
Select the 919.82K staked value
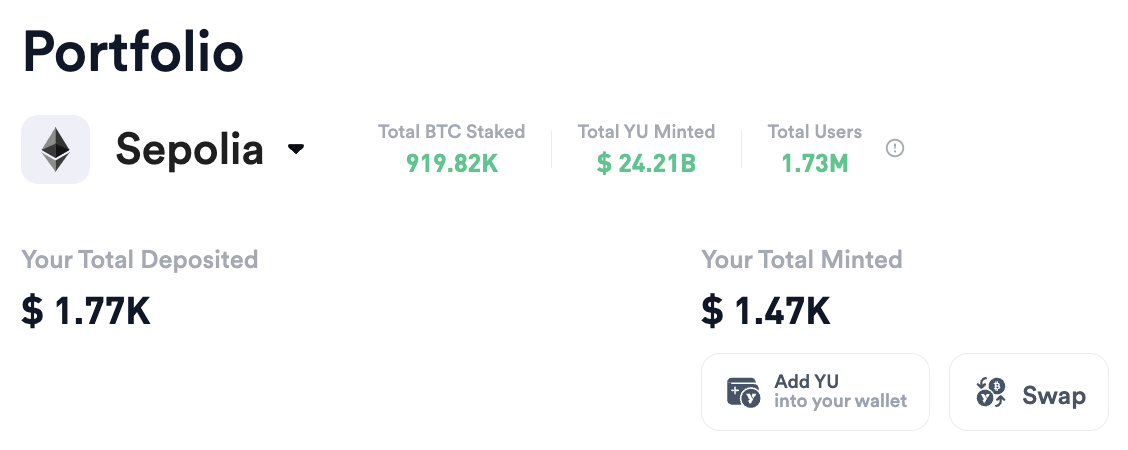pos(452,163)
